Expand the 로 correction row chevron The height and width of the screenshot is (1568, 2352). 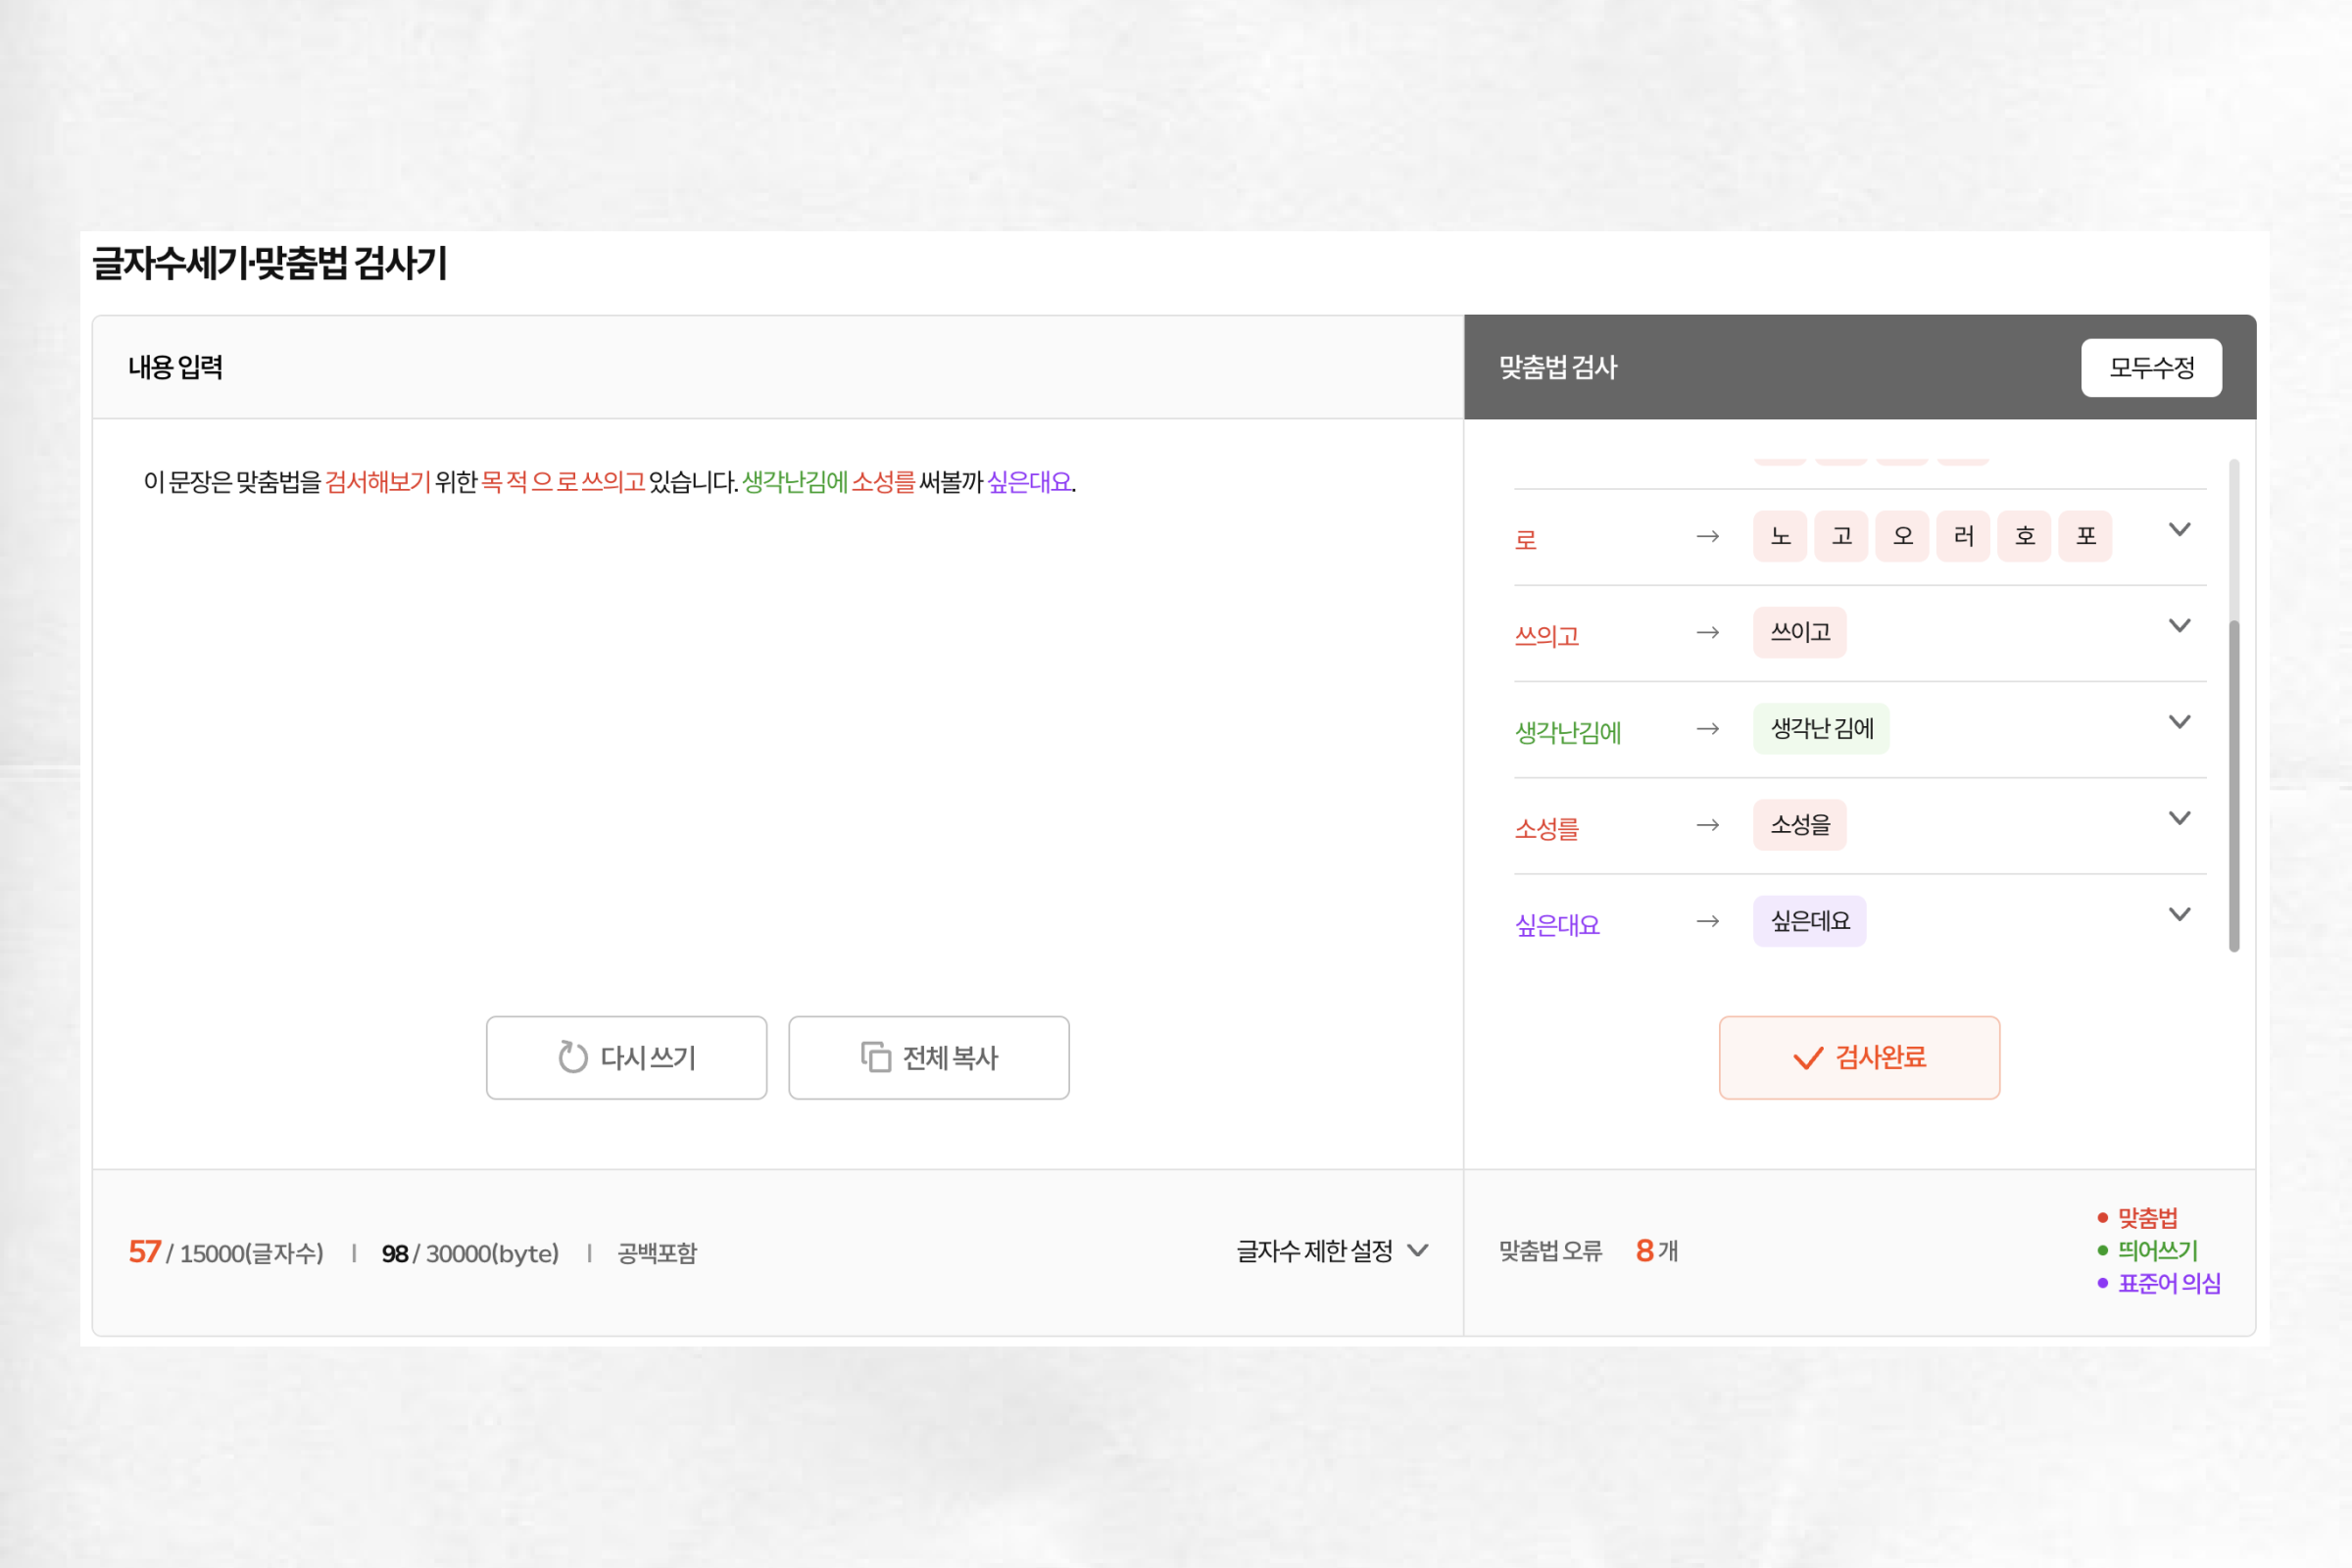(2179, 530)
